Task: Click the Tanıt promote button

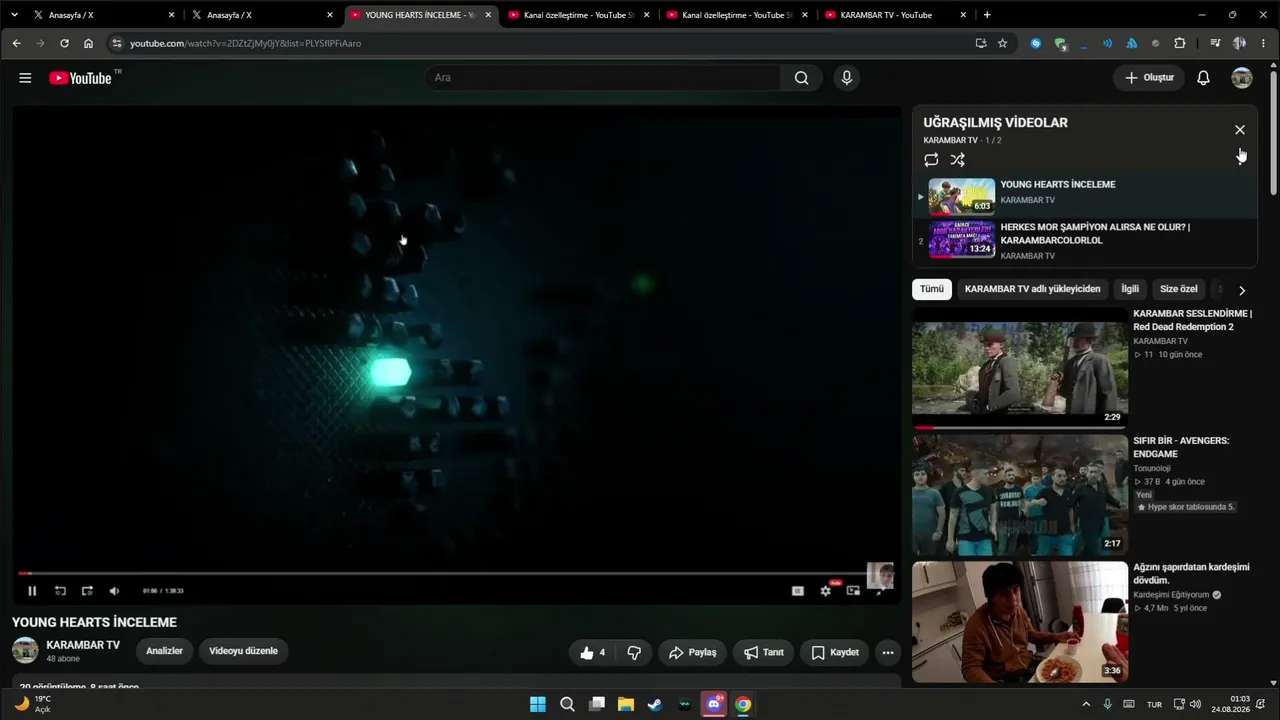Action: tap(764, 653)
